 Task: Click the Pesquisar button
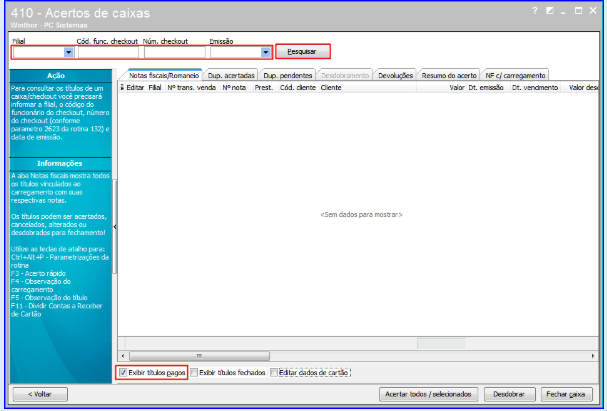[302, 51]
